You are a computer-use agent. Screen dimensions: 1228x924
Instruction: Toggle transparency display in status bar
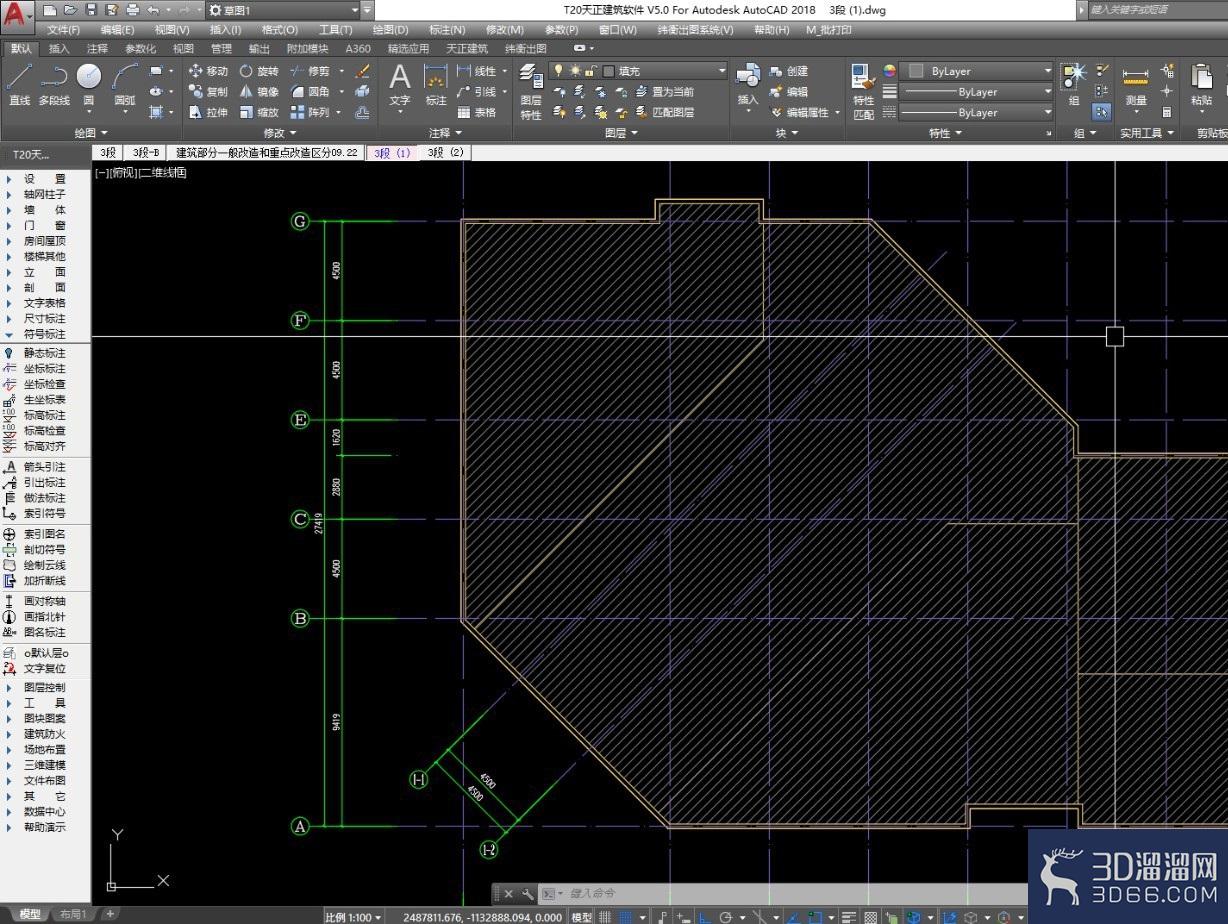coord(871,916)
